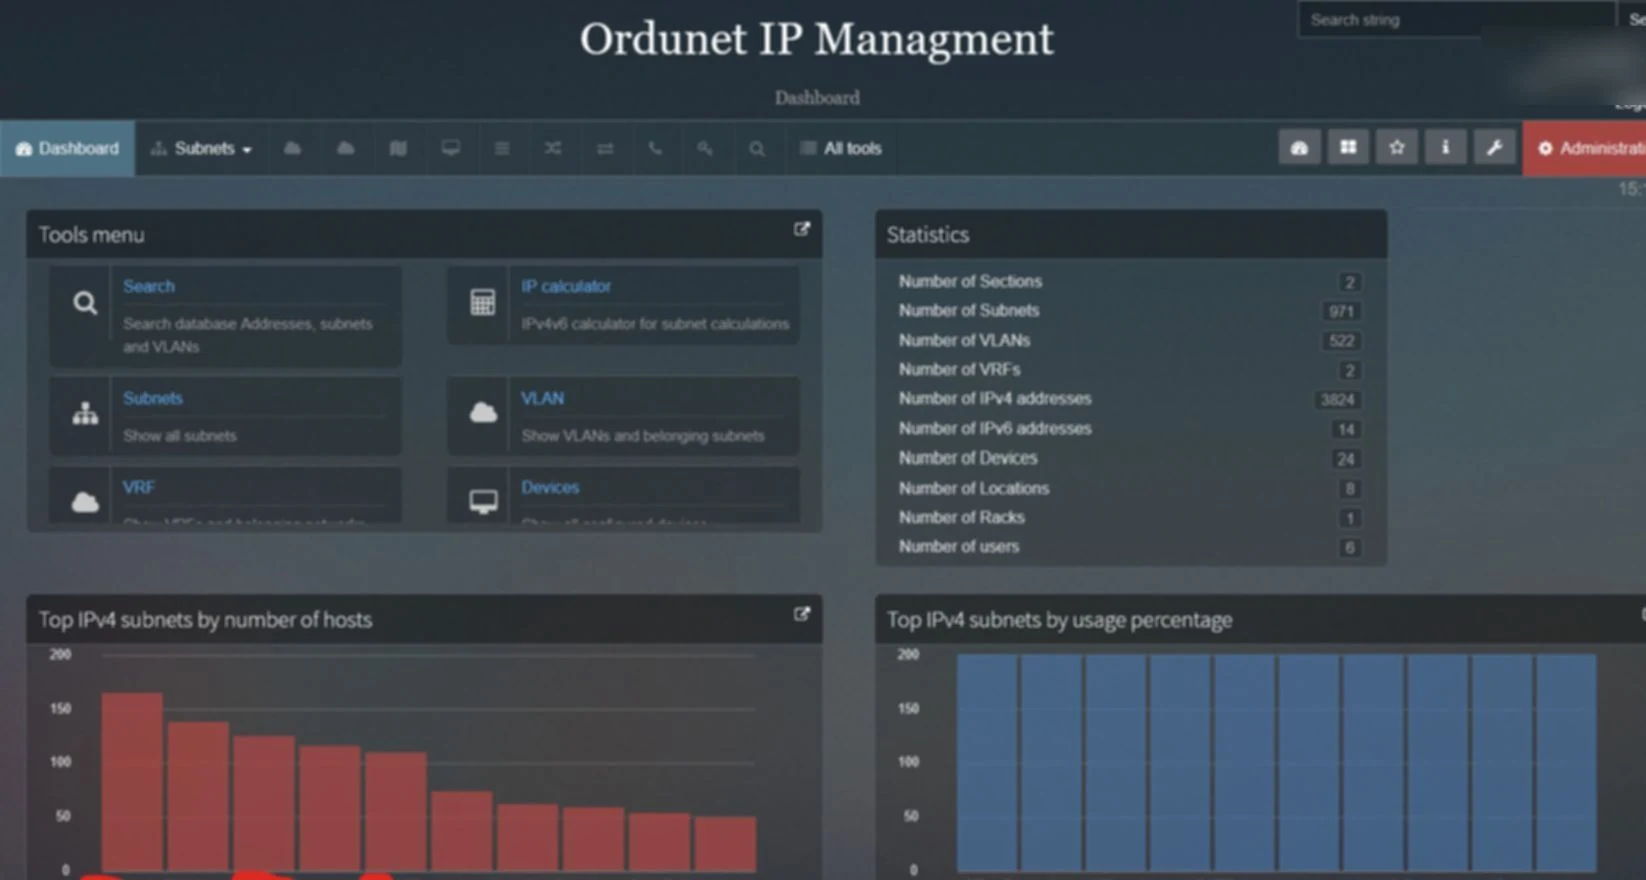
Task: Open the red Administration menu
Action: pos(1585,148)
